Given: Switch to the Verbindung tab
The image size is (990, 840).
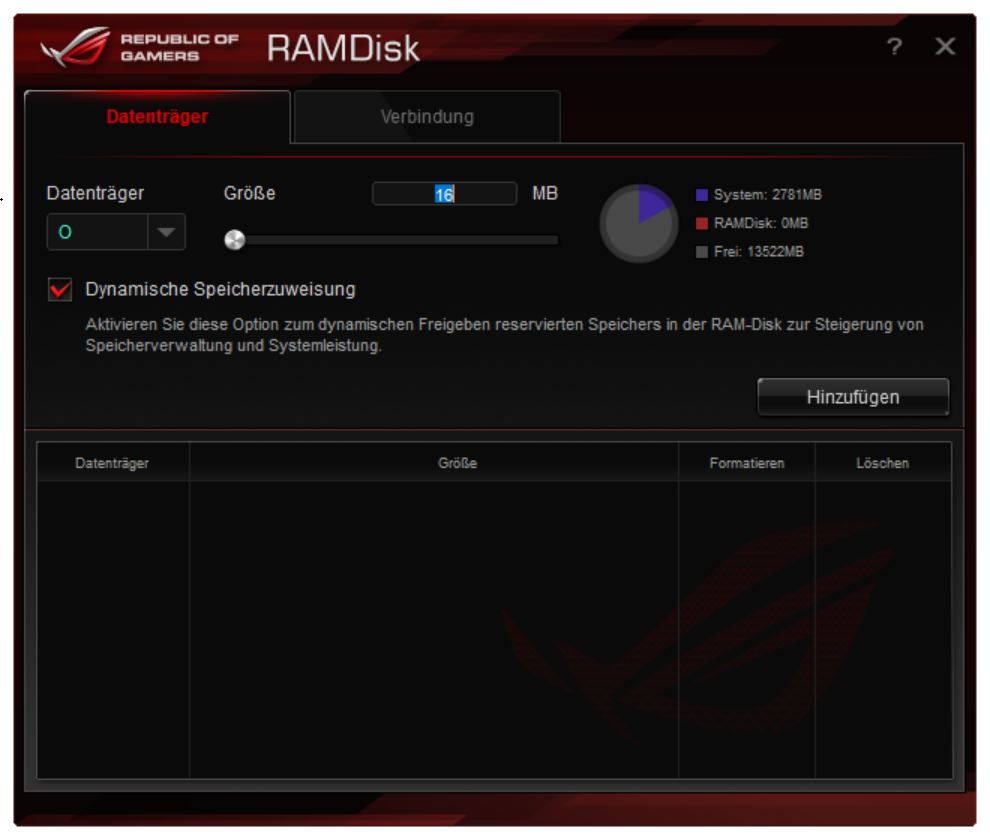Looking at the screenshot, I should pyautogui.click(x=427, y=117).
